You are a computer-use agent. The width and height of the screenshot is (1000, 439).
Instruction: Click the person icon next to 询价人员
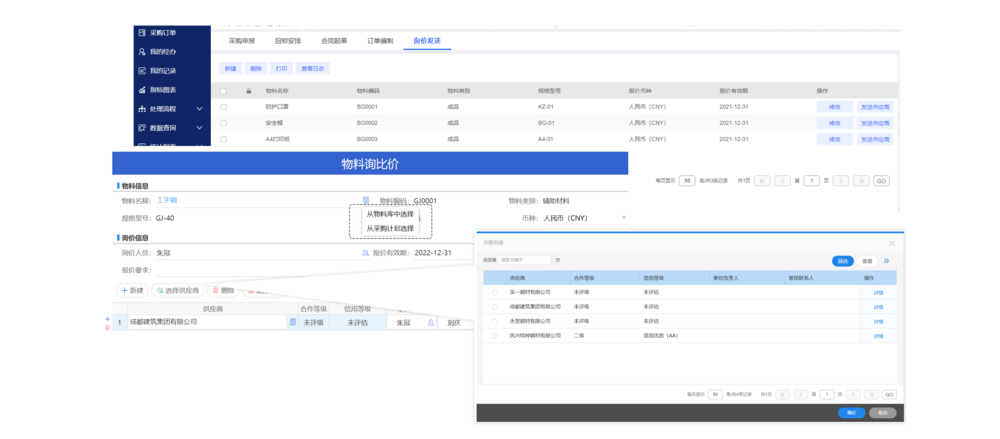click(x=365, y=253)
